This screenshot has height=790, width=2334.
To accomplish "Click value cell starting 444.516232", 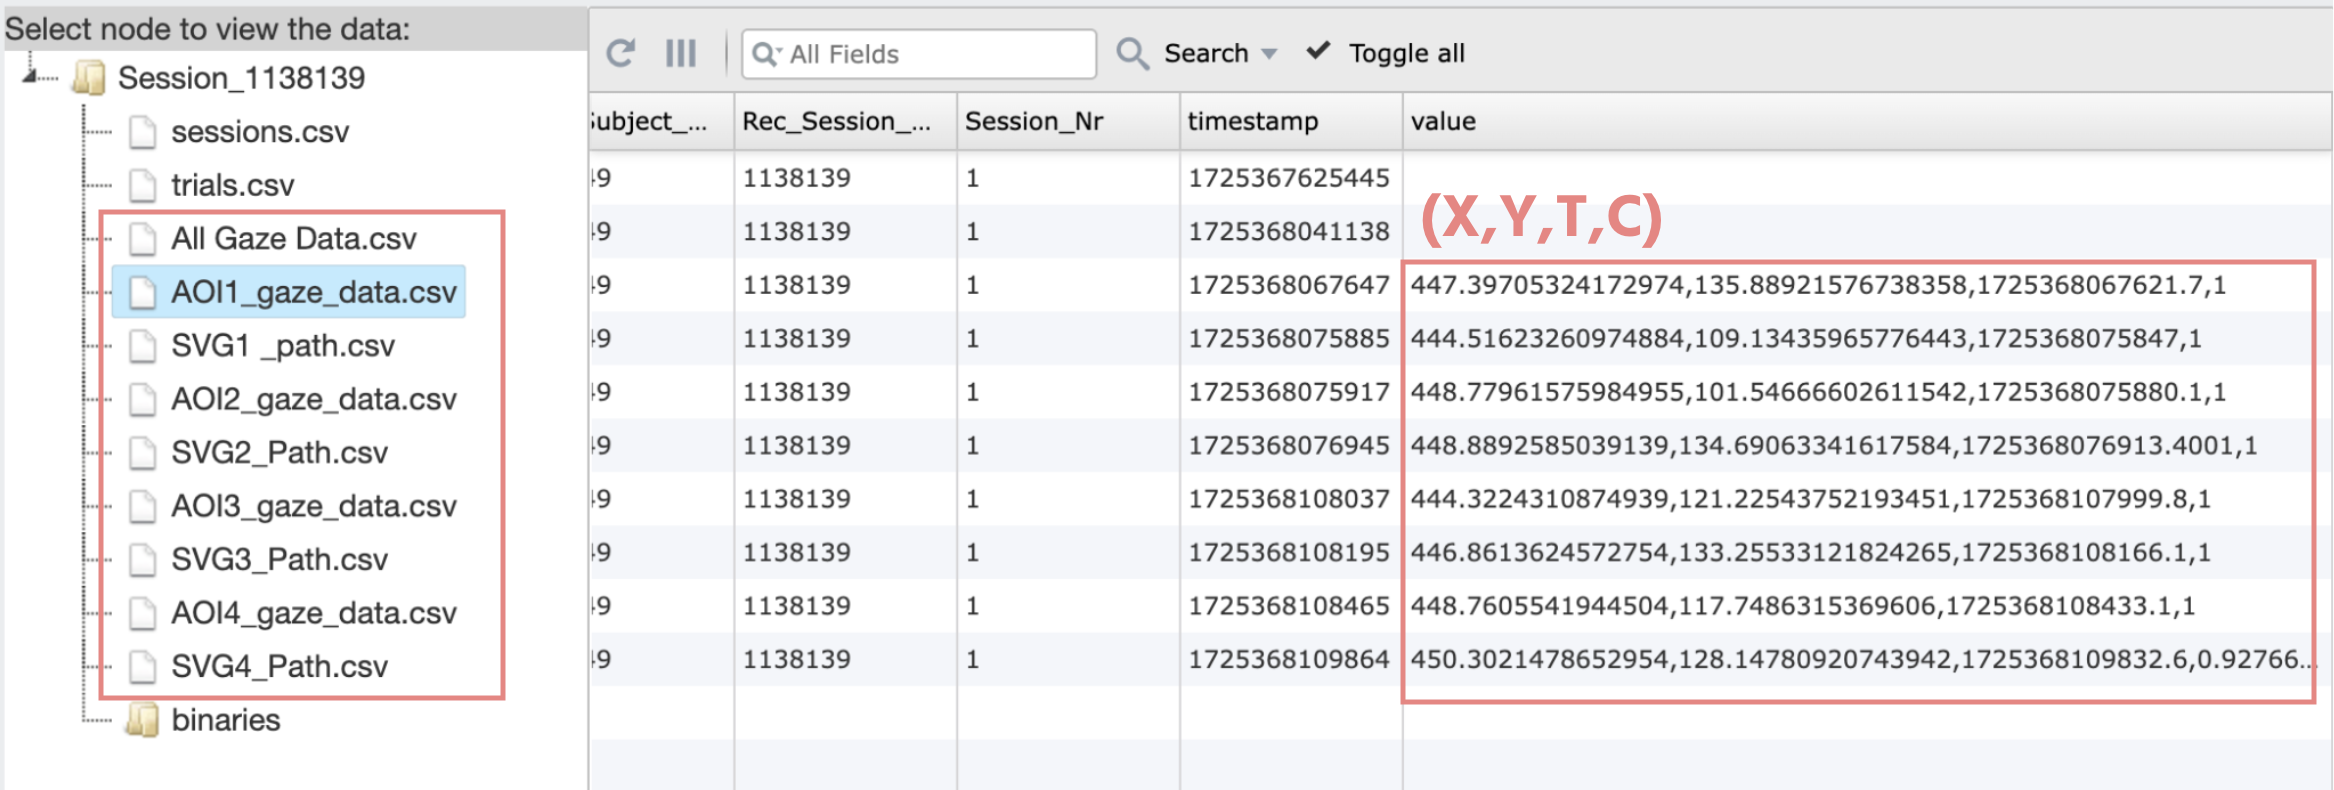I will [x=1867, y=339].
